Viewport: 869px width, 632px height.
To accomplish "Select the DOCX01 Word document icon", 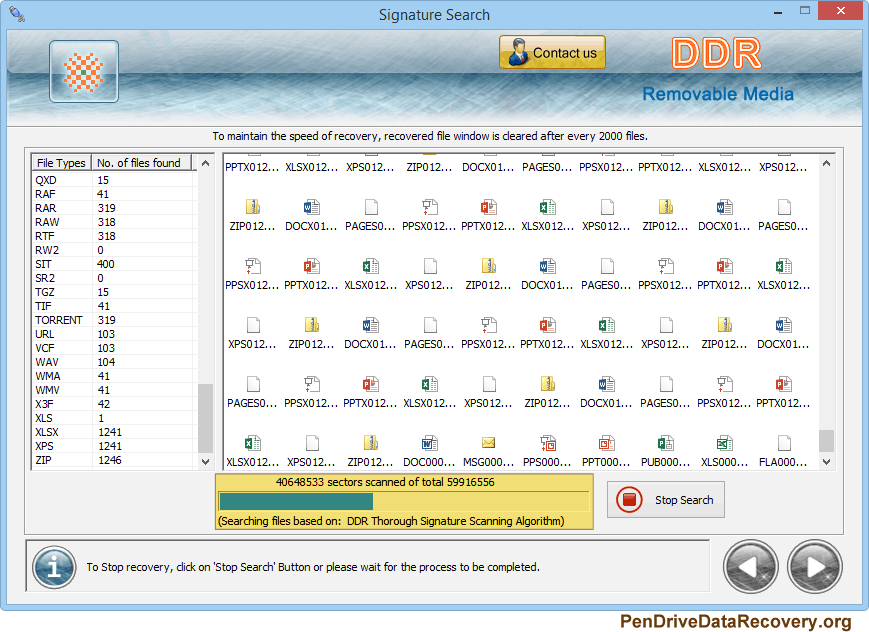I will tap(311, 209).
